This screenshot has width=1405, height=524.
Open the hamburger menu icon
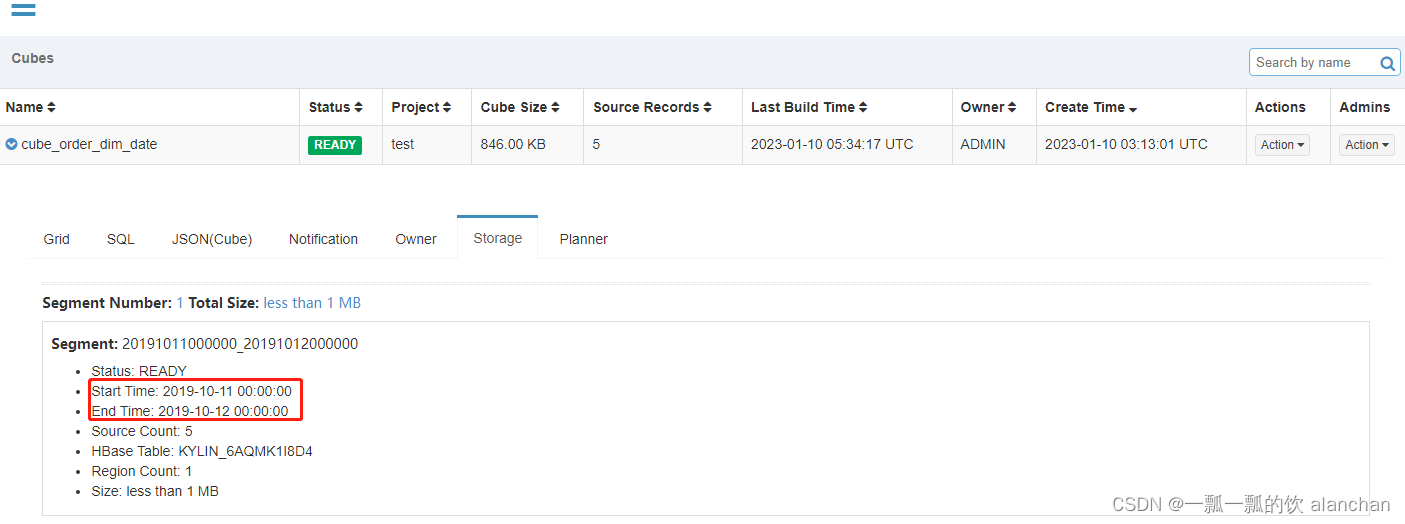click(23, 10)
